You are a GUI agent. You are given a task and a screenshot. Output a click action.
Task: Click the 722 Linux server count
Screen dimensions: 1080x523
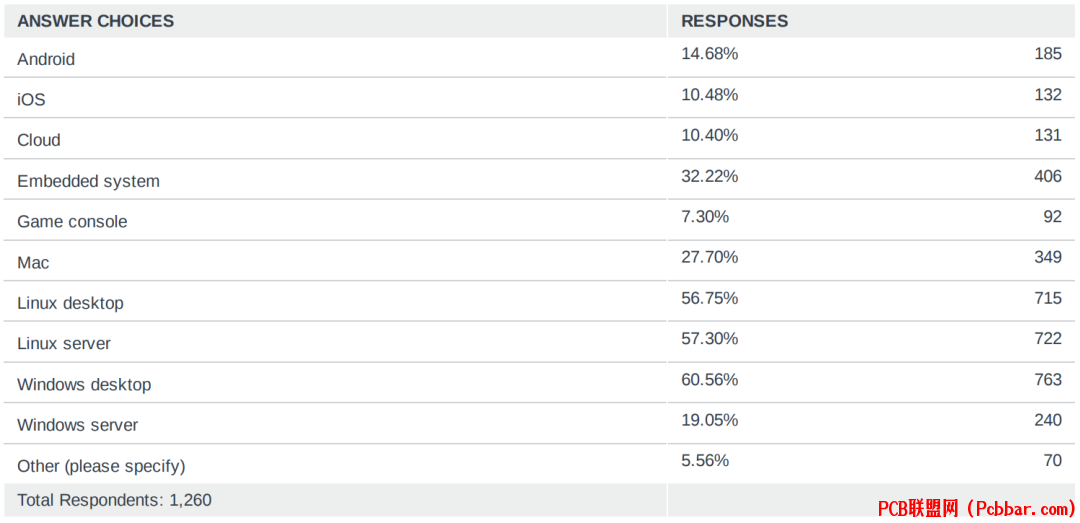[x=1048, y=338]
